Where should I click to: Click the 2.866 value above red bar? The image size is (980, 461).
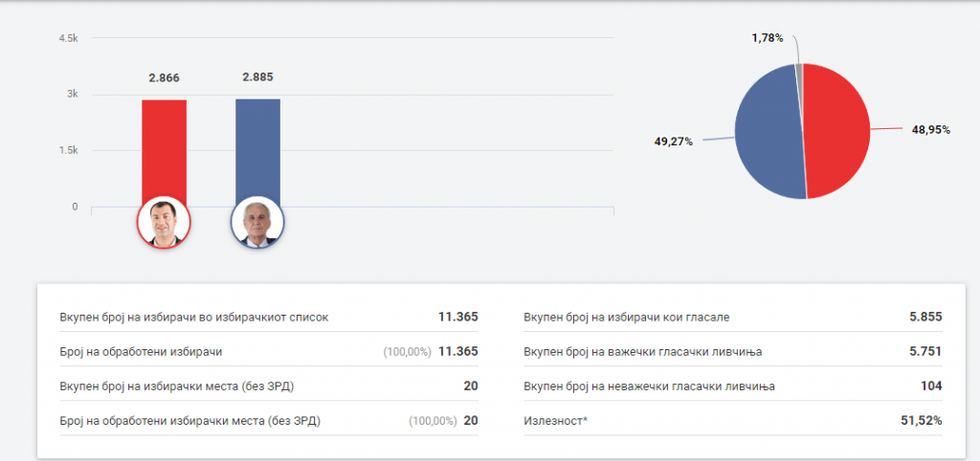click(x=164, y=78)
